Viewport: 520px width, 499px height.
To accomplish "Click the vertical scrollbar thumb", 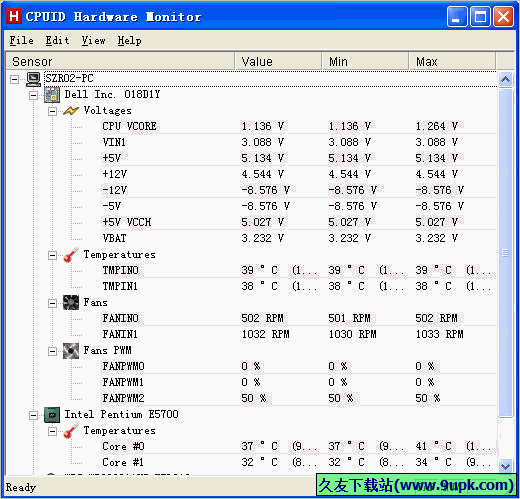I will pos(506,253).
